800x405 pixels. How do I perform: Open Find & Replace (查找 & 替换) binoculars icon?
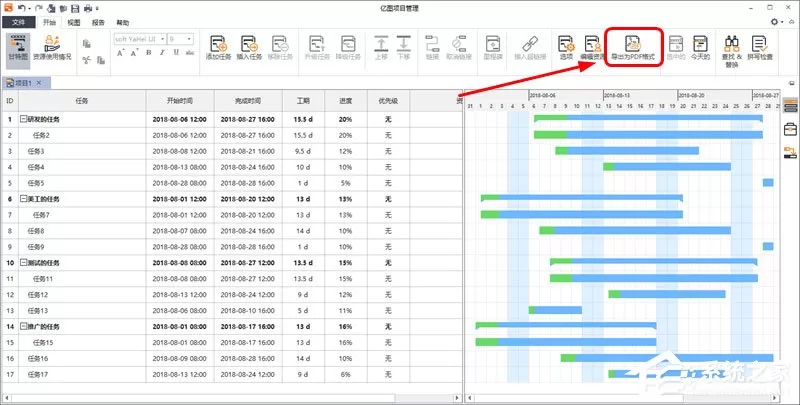pos(732,52)
